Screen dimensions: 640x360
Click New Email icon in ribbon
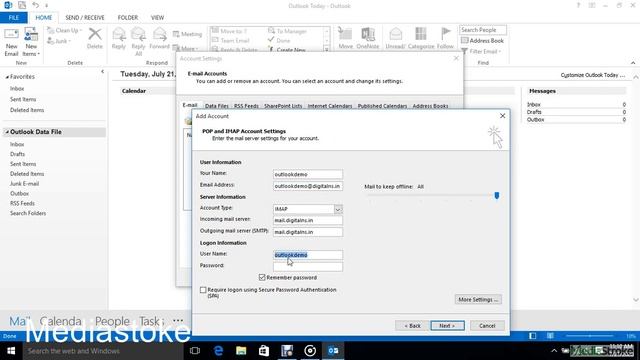click(x=11, y=42)
